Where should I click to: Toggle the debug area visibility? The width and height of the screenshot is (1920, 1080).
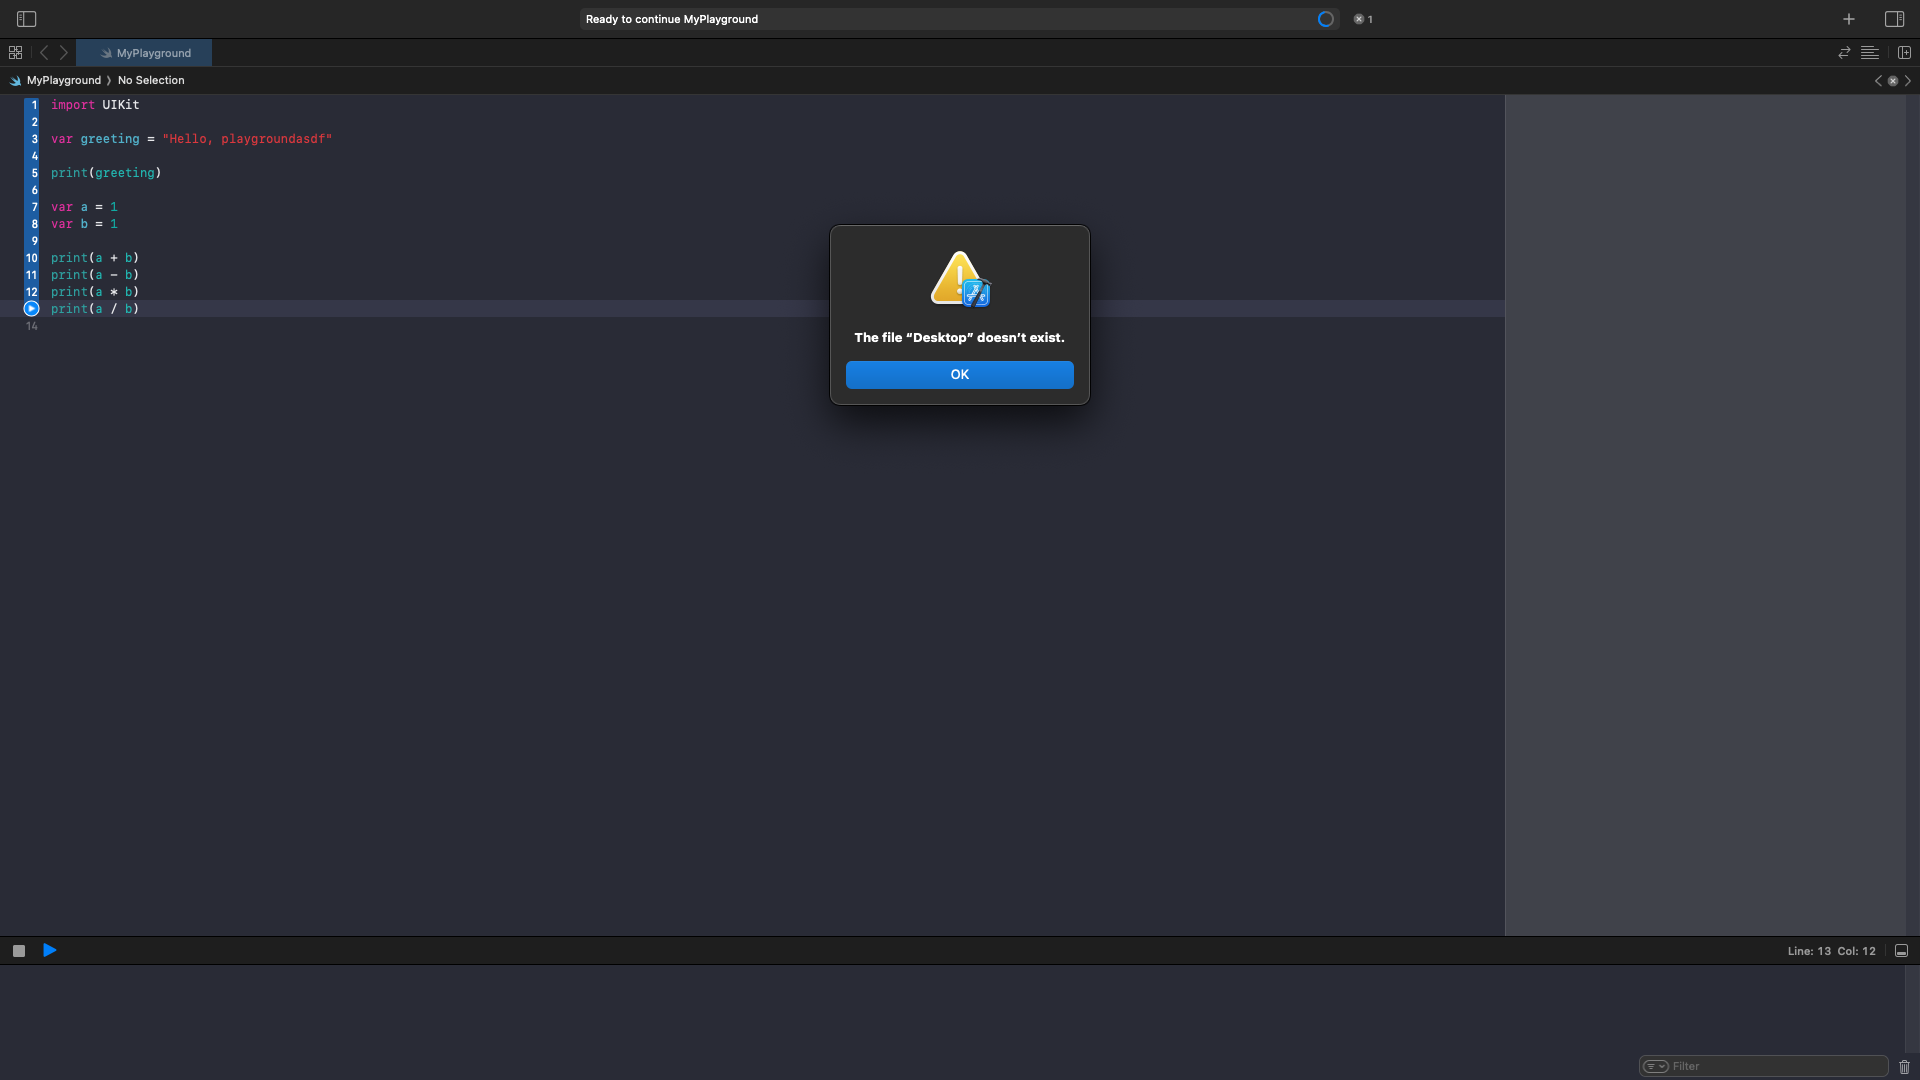coord(1901,951)
